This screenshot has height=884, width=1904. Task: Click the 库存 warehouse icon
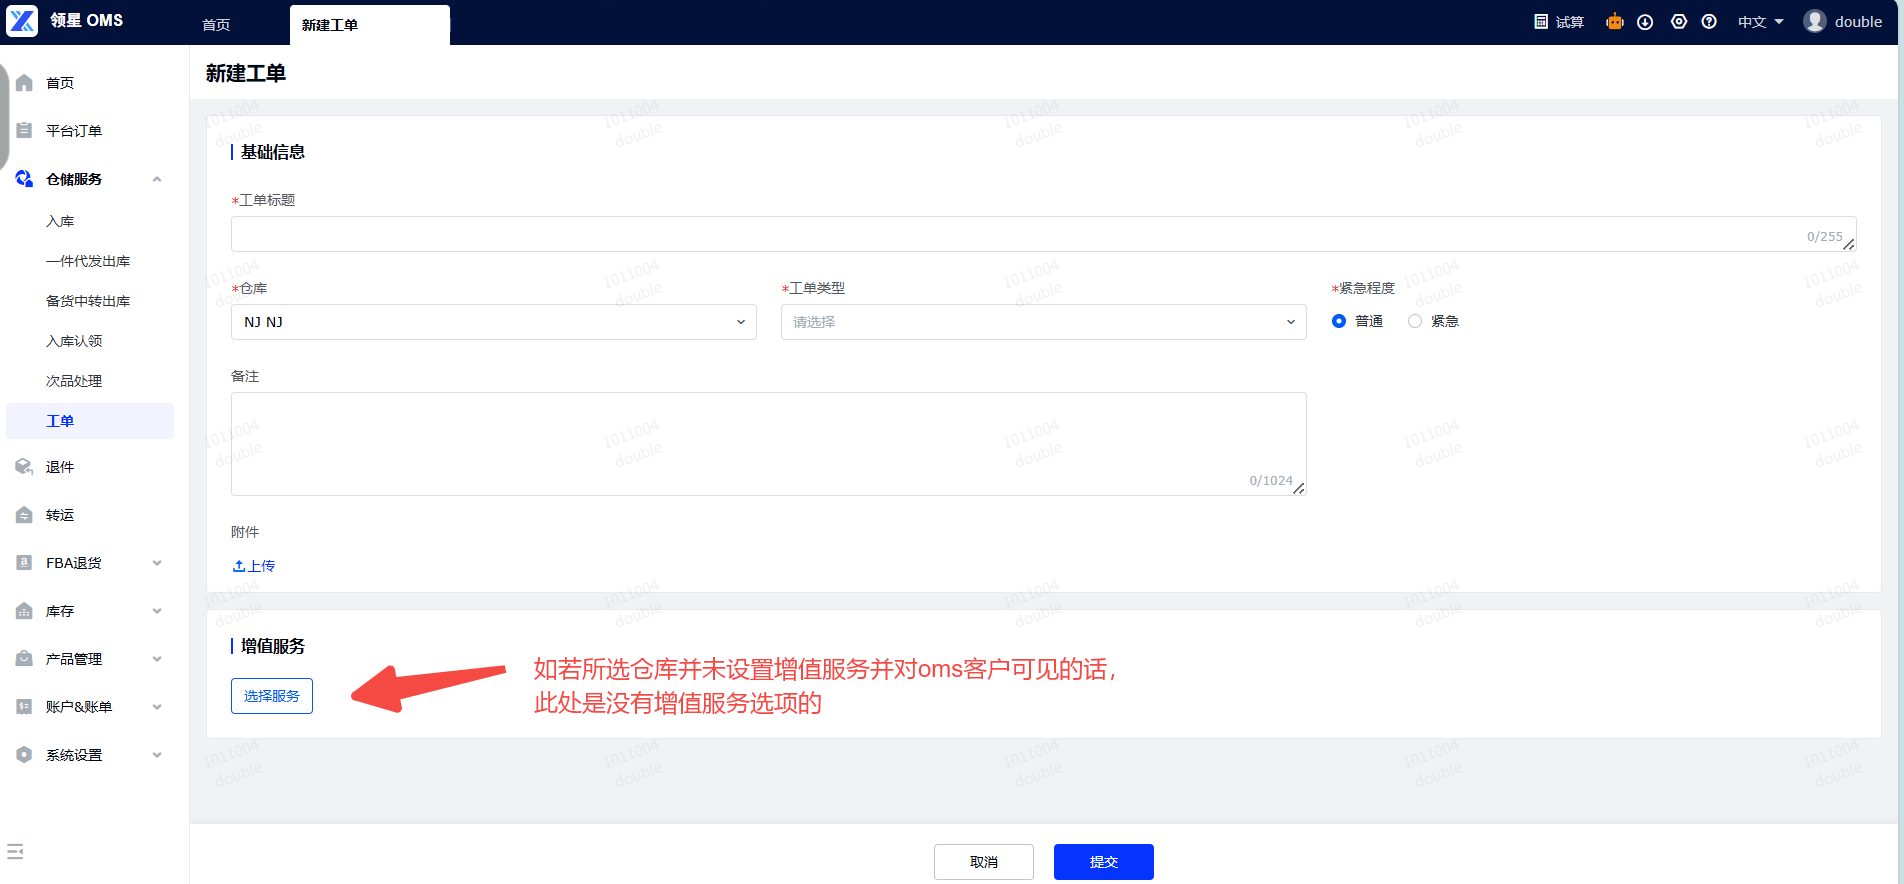coord(25,611)
